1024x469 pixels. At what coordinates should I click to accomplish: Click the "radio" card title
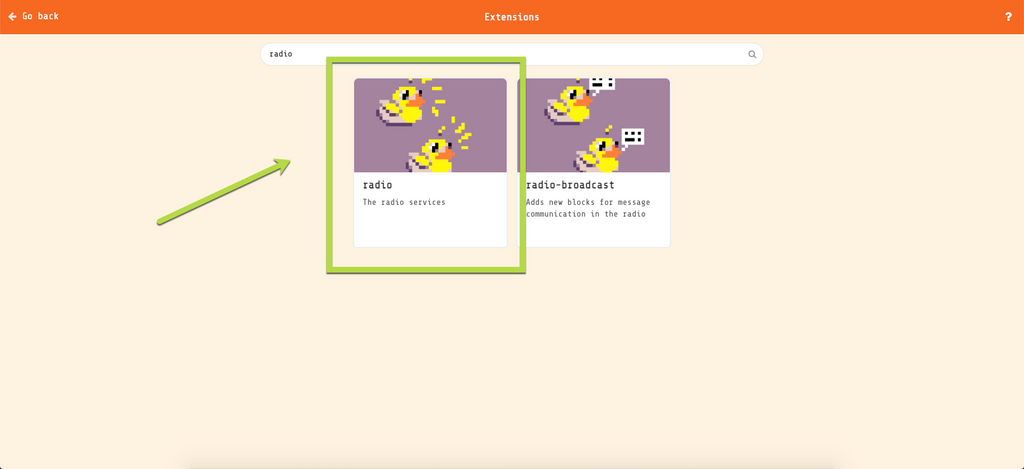[377, 186]
